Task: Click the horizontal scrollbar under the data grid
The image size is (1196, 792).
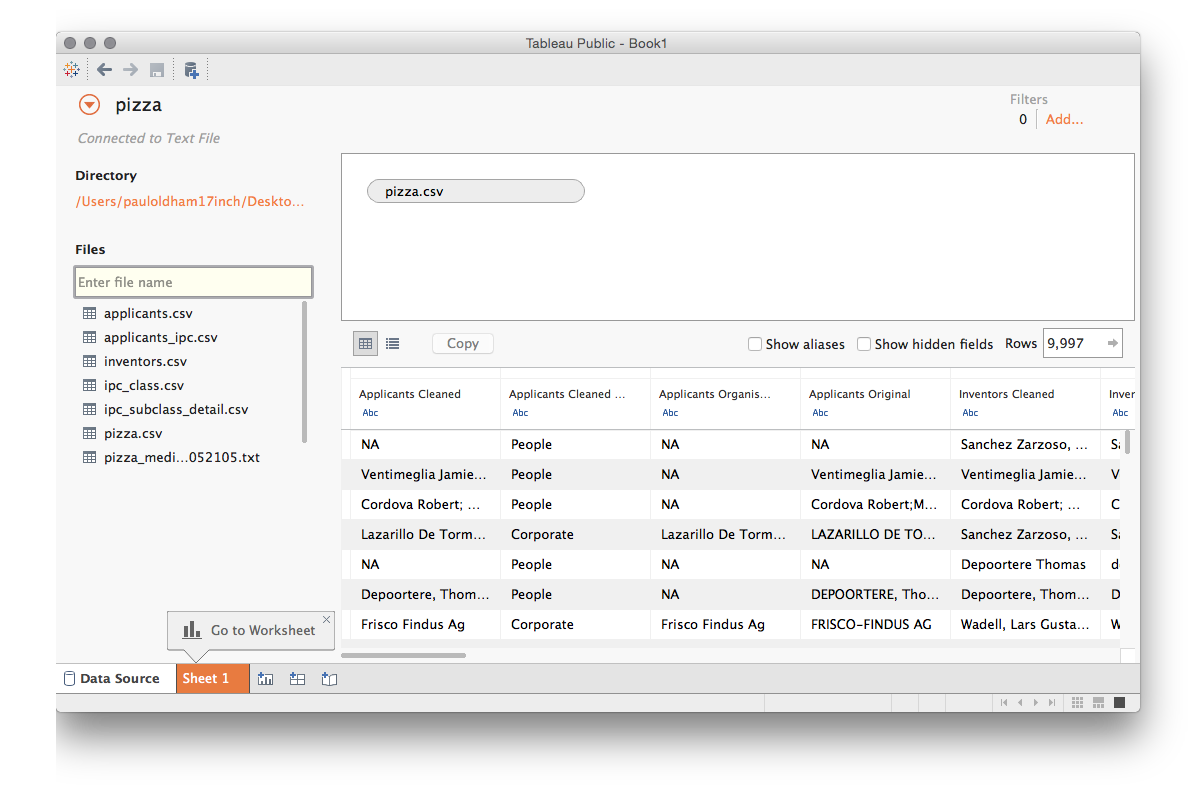Action: pyautogui.click(x=403, y=655)
